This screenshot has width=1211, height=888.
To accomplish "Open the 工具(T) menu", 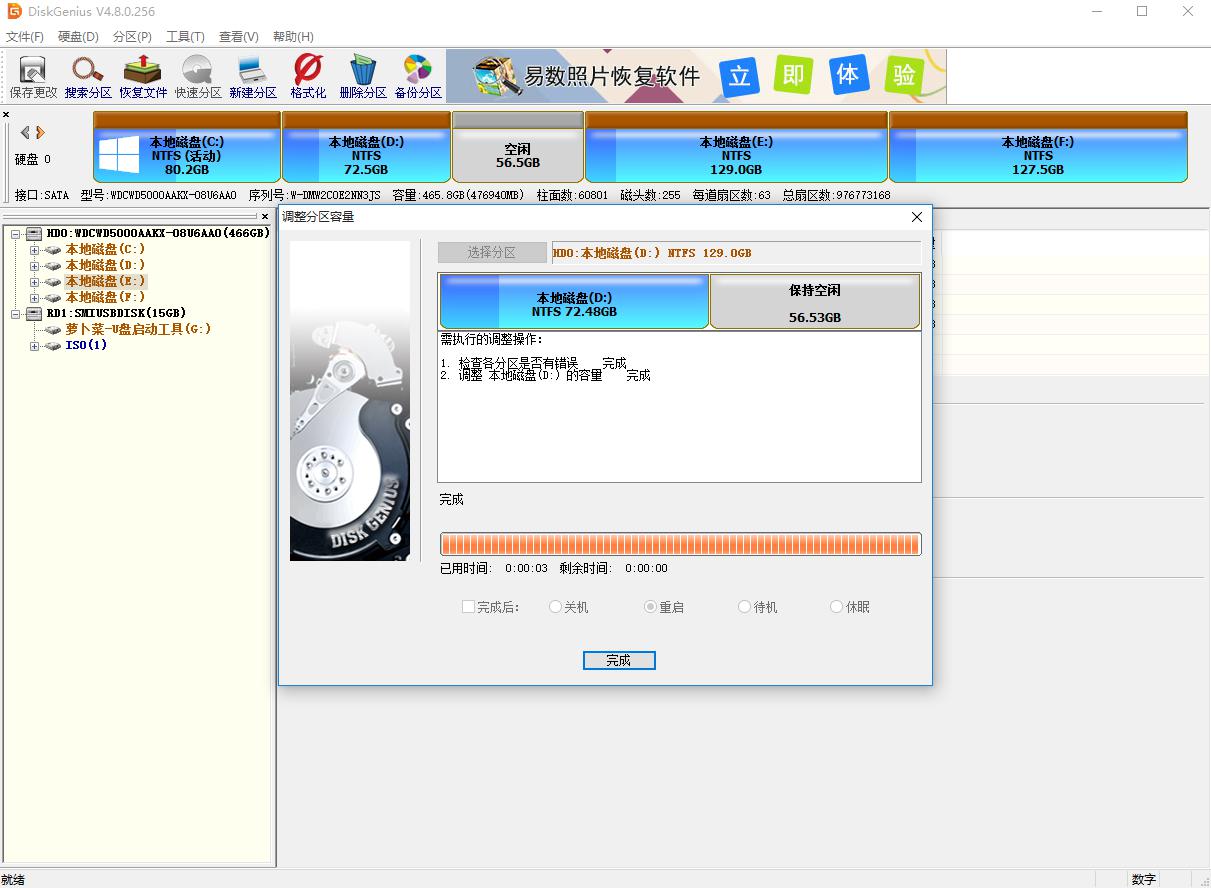I will (x=185, y=37).
